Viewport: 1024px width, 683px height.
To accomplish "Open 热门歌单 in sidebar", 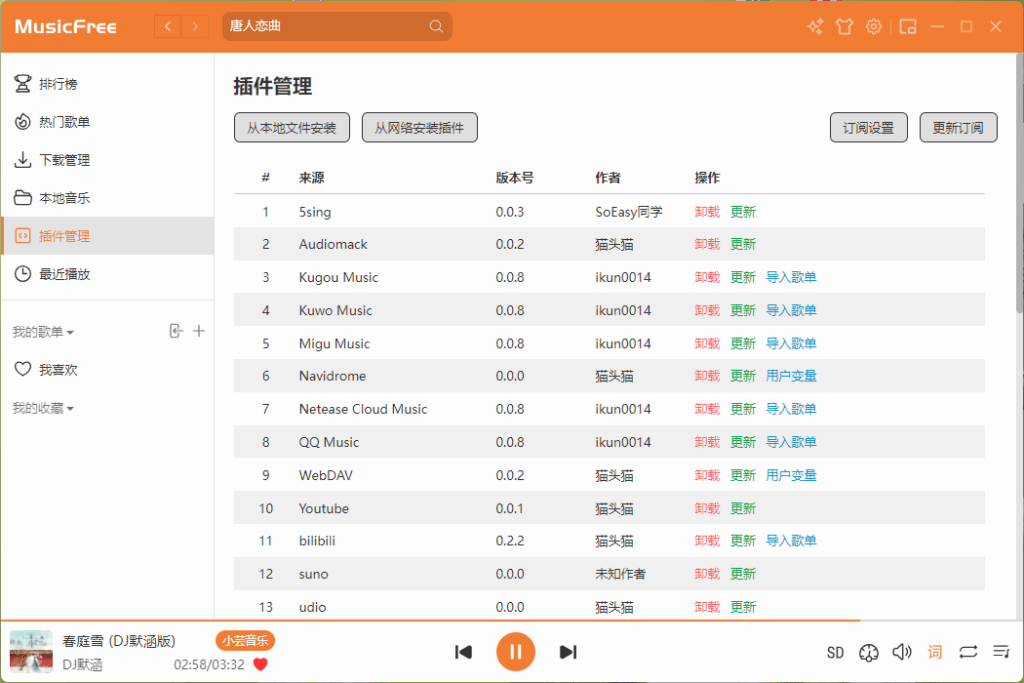I will [x=108, y=121].
